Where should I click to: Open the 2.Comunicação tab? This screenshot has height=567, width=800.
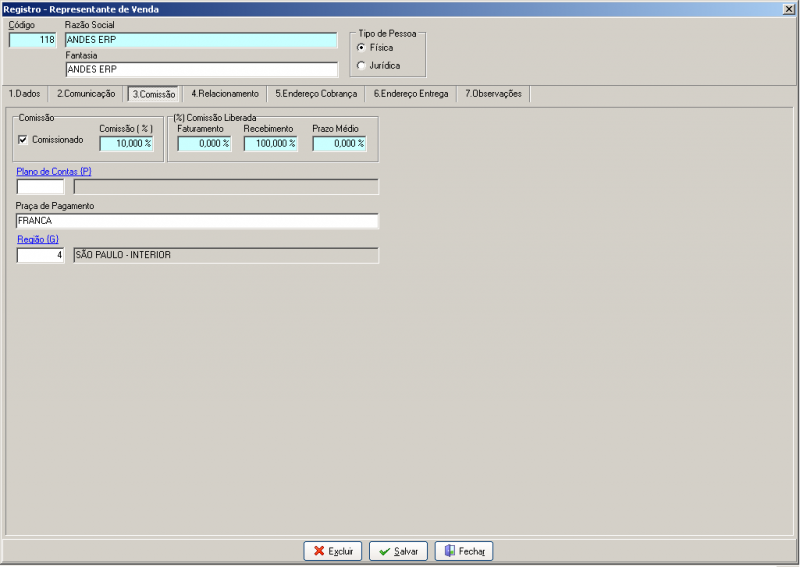[x=86, y=94]
